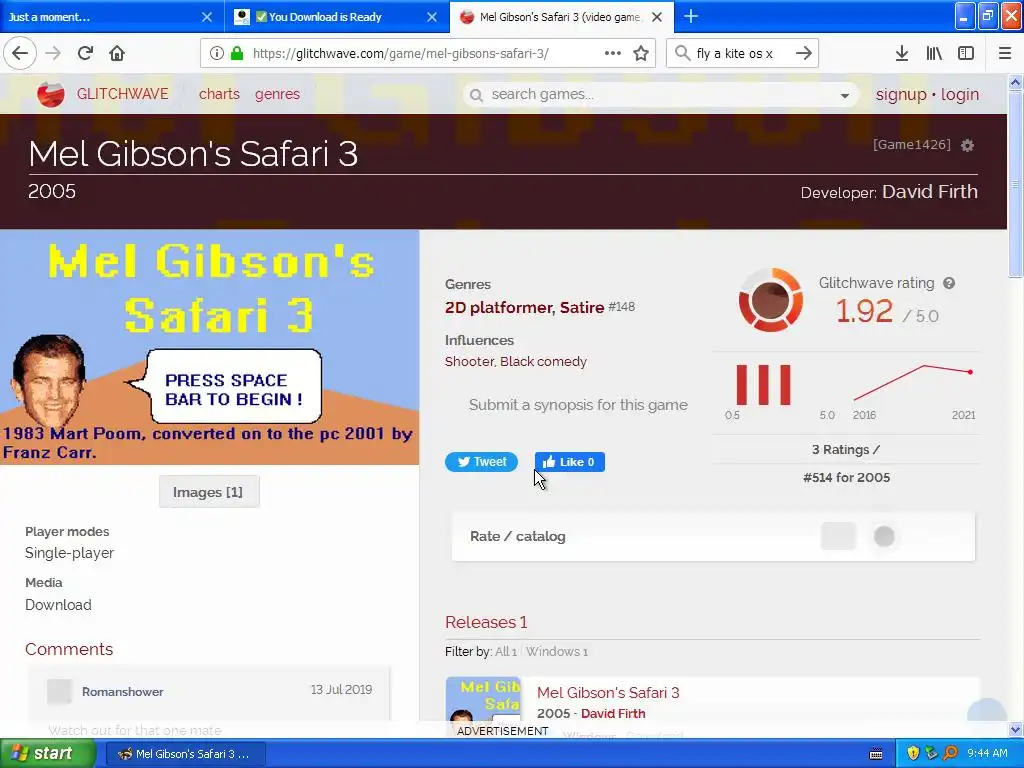Click the release cover thumbnail

coord(483,699)
